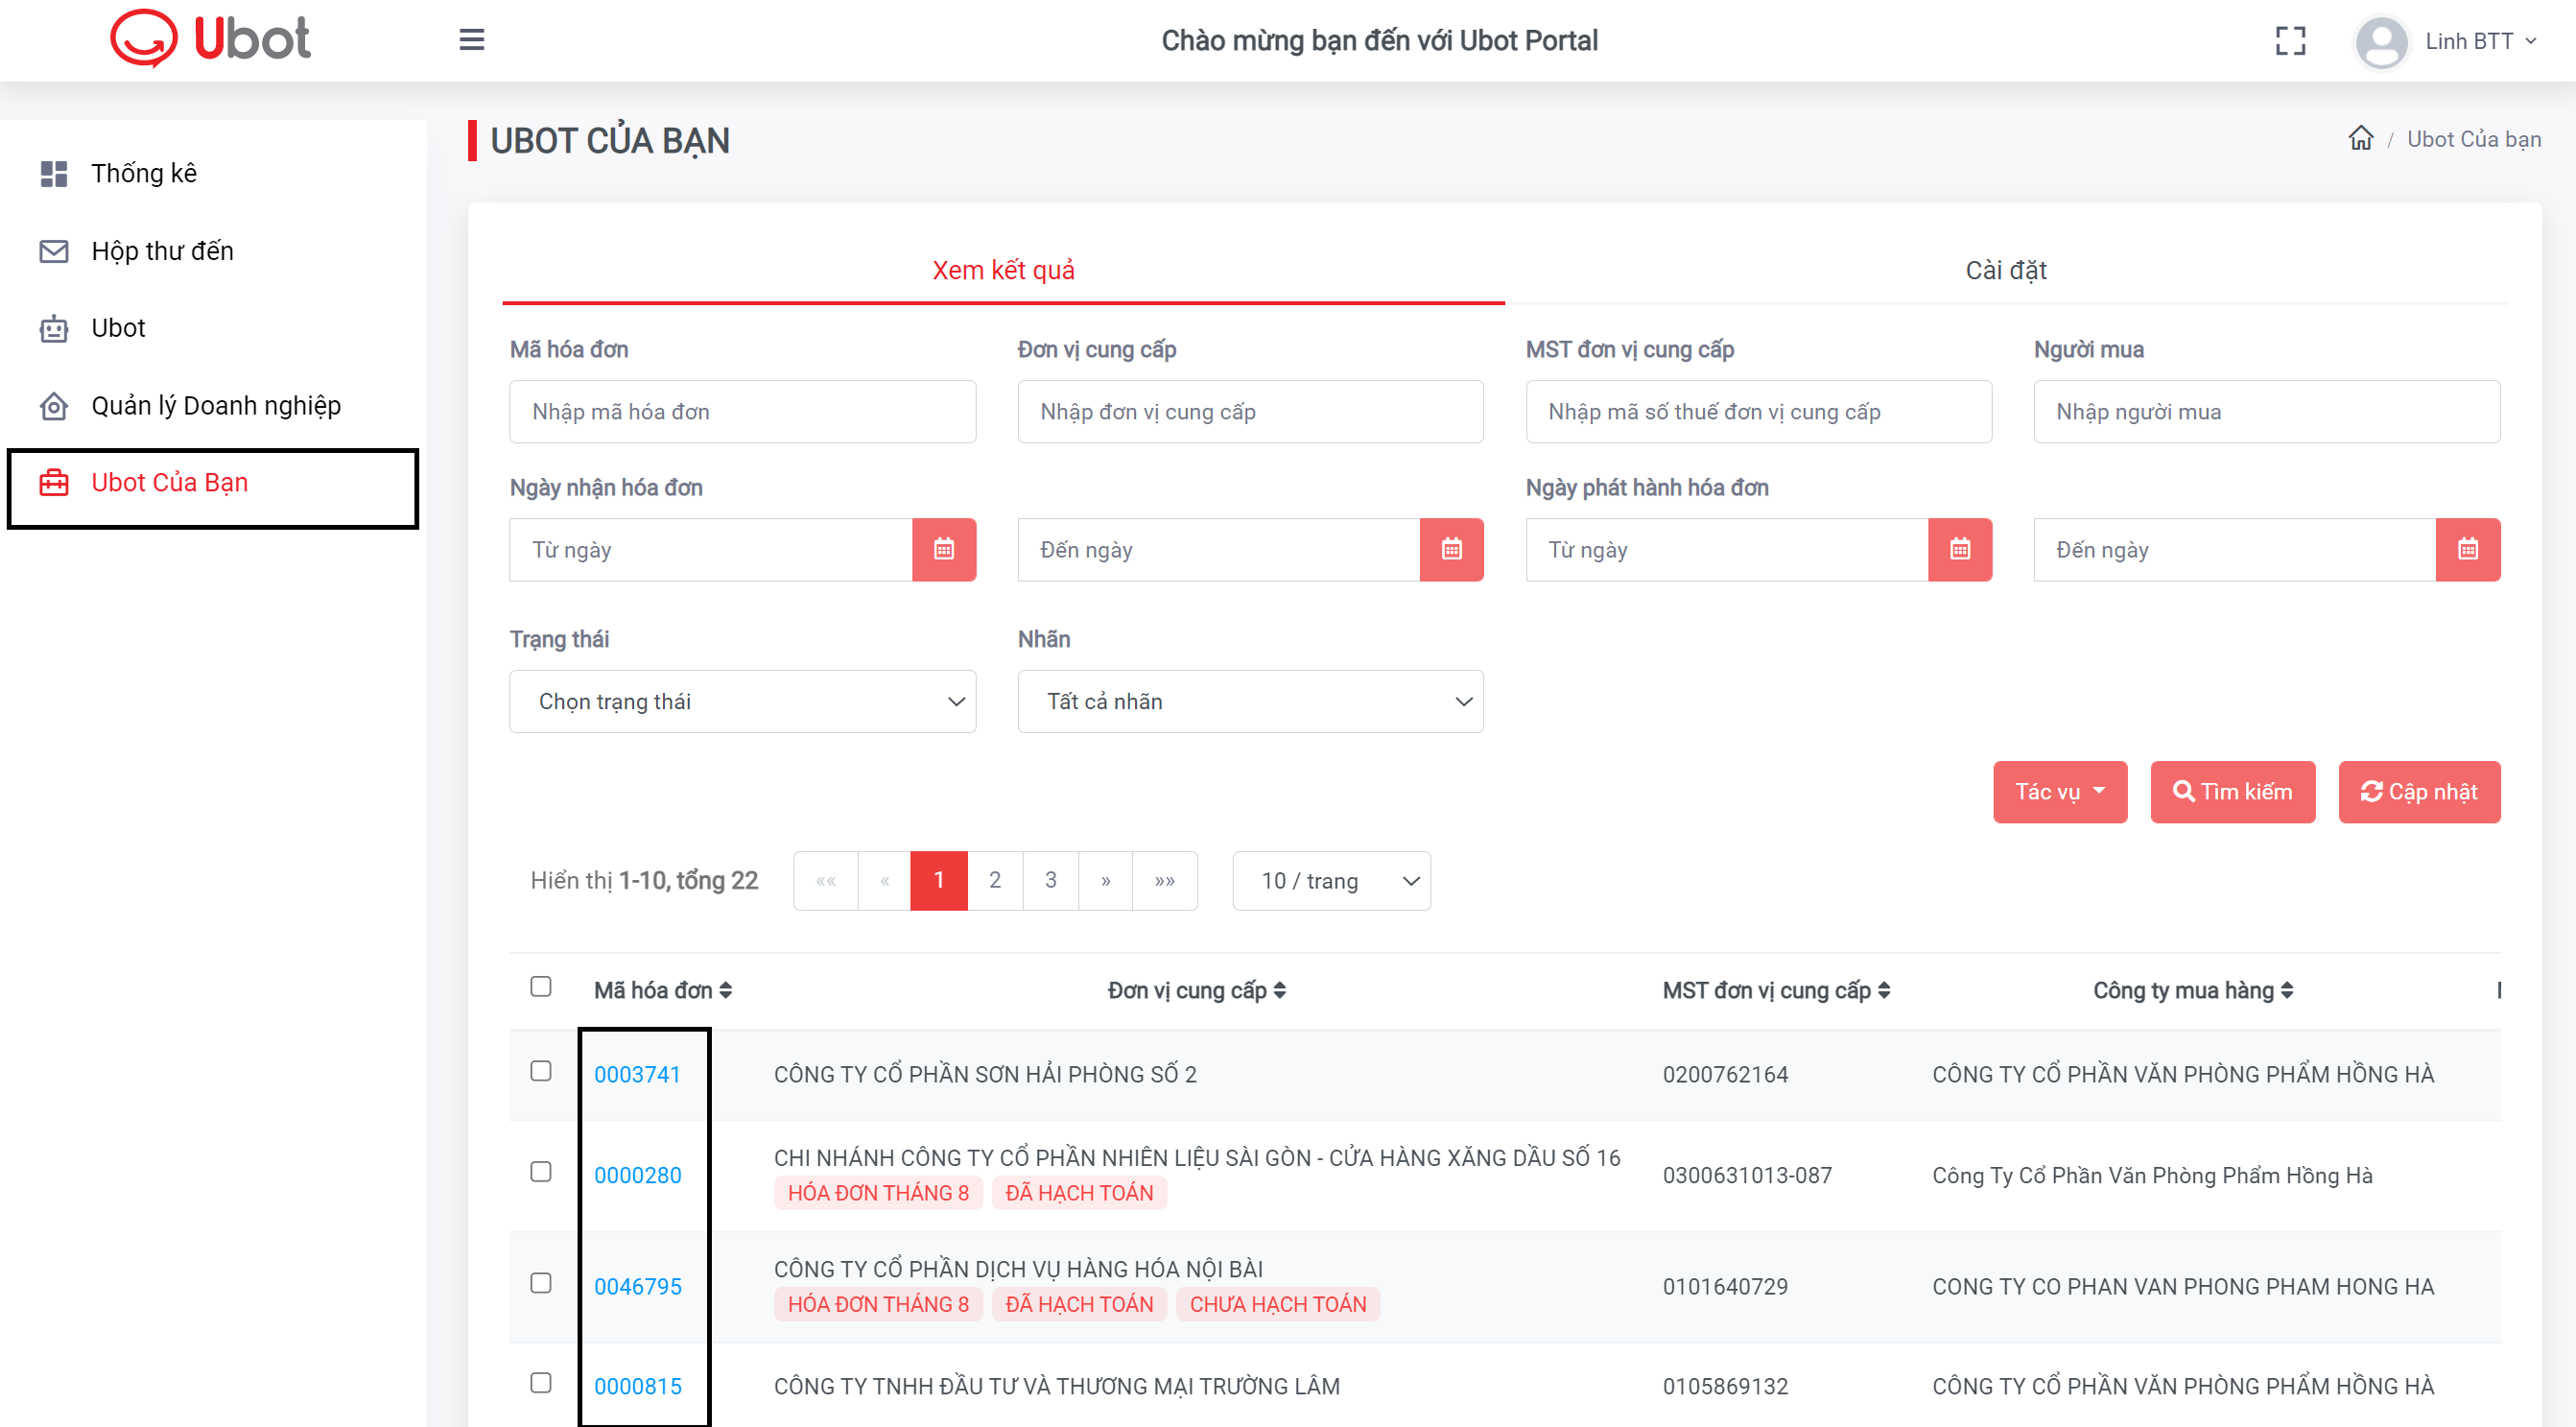Click the Ubot logo
The width and height of the screenshot is (2576, 1427).
(210, 39)
